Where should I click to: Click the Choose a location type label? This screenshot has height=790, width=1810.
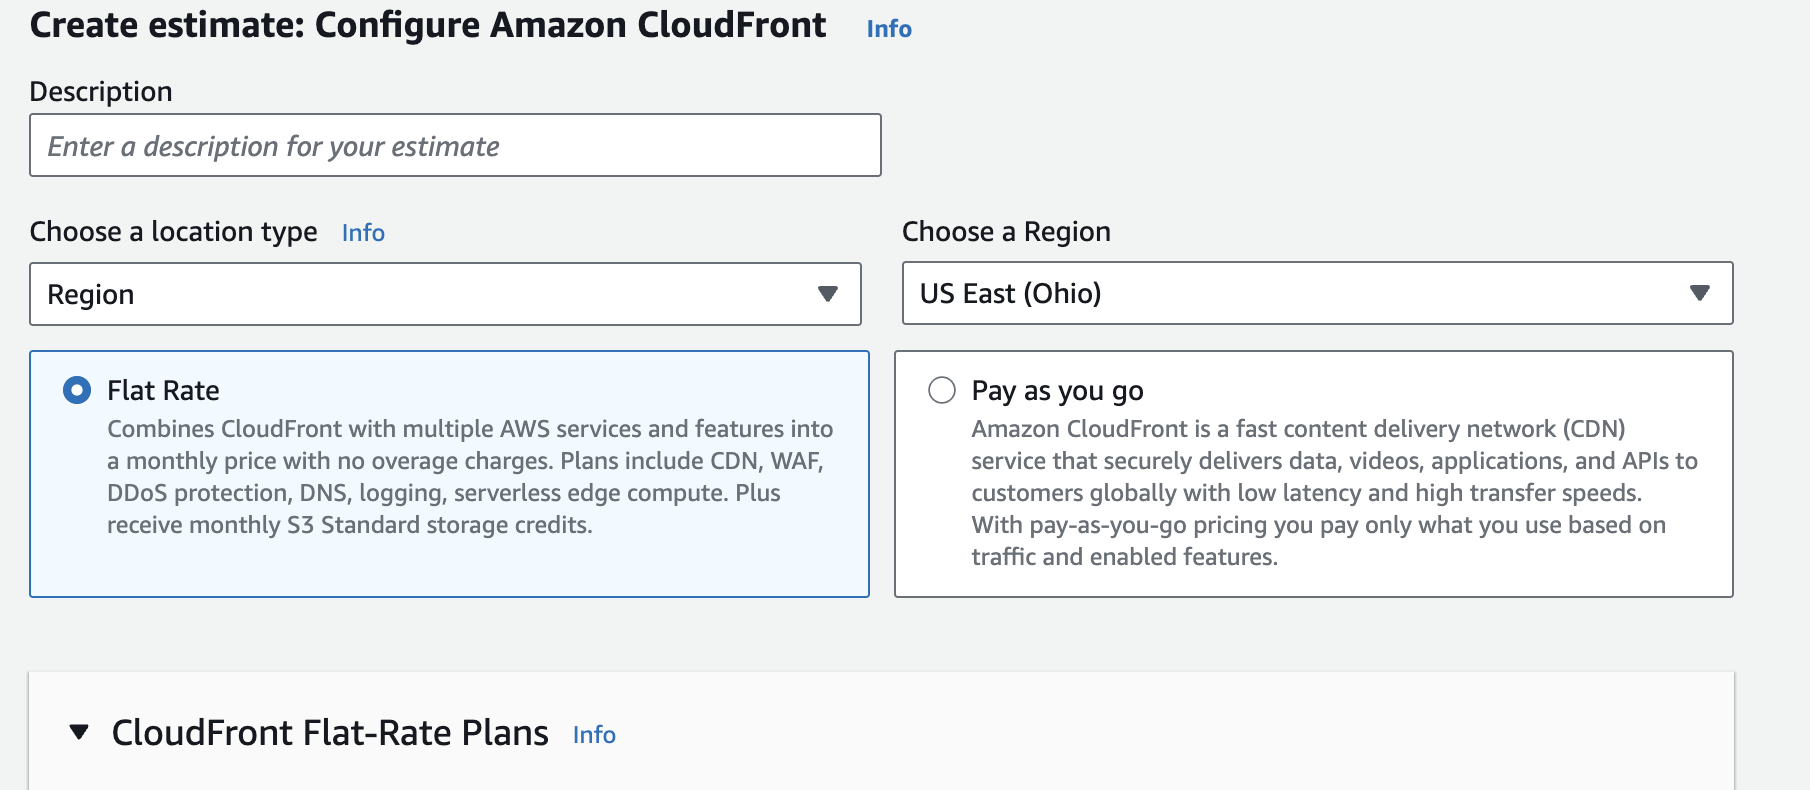173,232
